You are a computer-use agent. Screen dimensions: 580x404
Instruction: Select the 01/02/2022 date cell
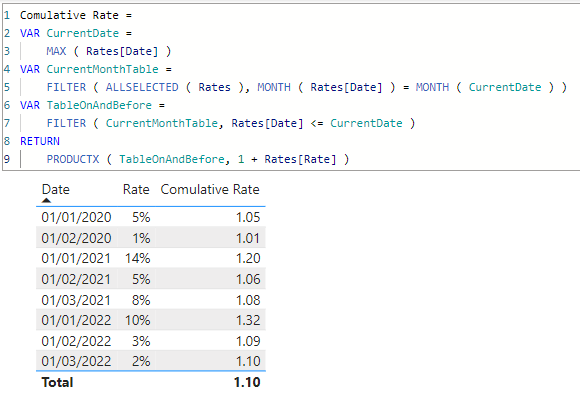[x=76, y=341]
